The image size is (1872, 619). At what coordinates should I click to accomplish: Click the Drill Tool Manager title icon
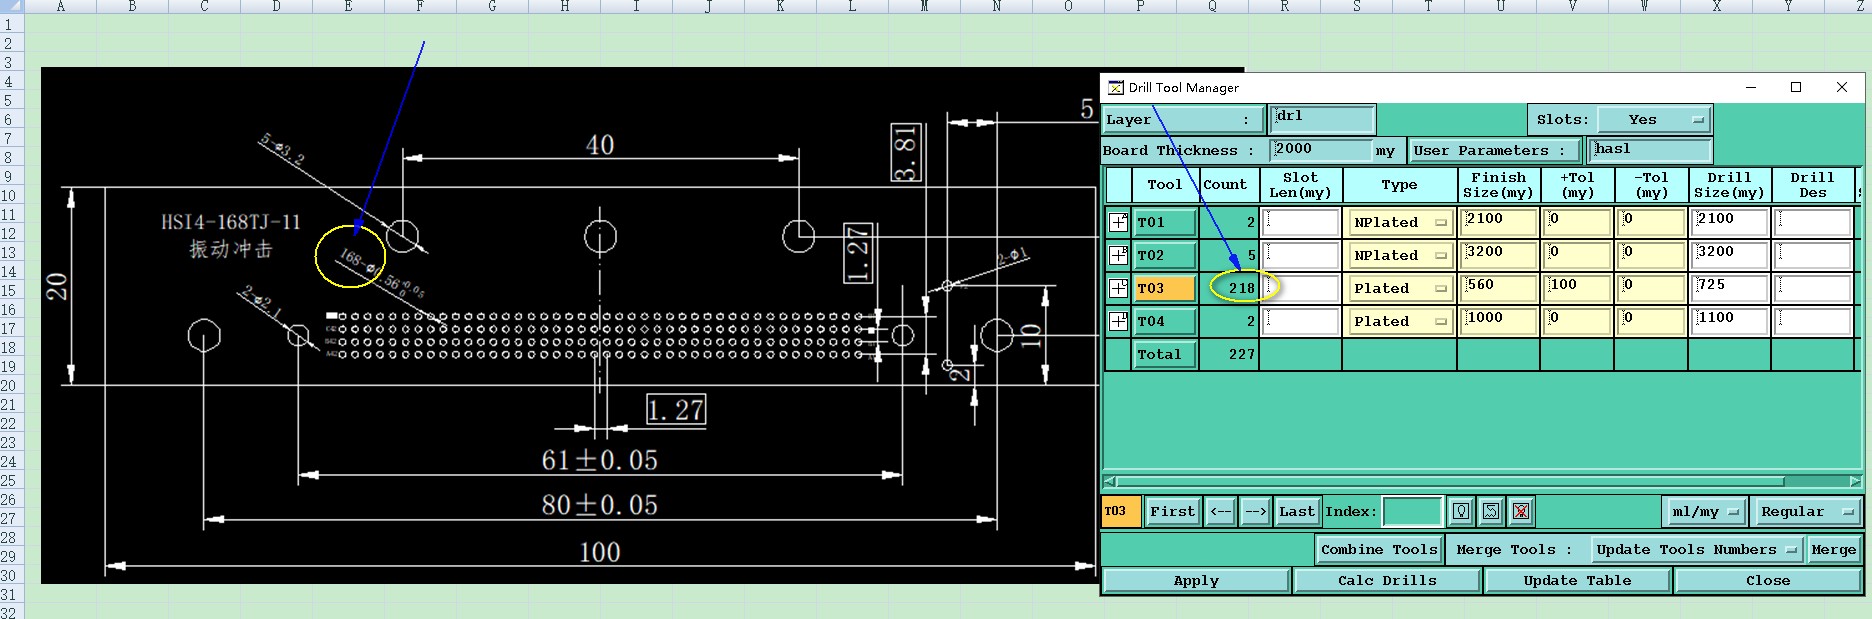tap(1115, 88)
